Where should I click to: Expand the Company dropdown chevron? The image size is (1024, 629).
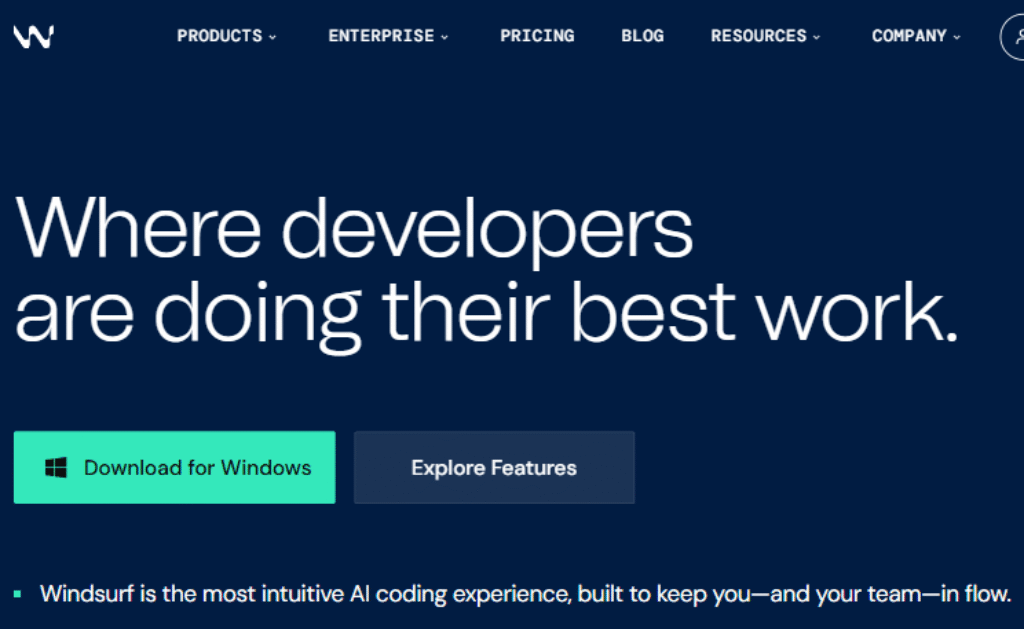click(956, 37)
